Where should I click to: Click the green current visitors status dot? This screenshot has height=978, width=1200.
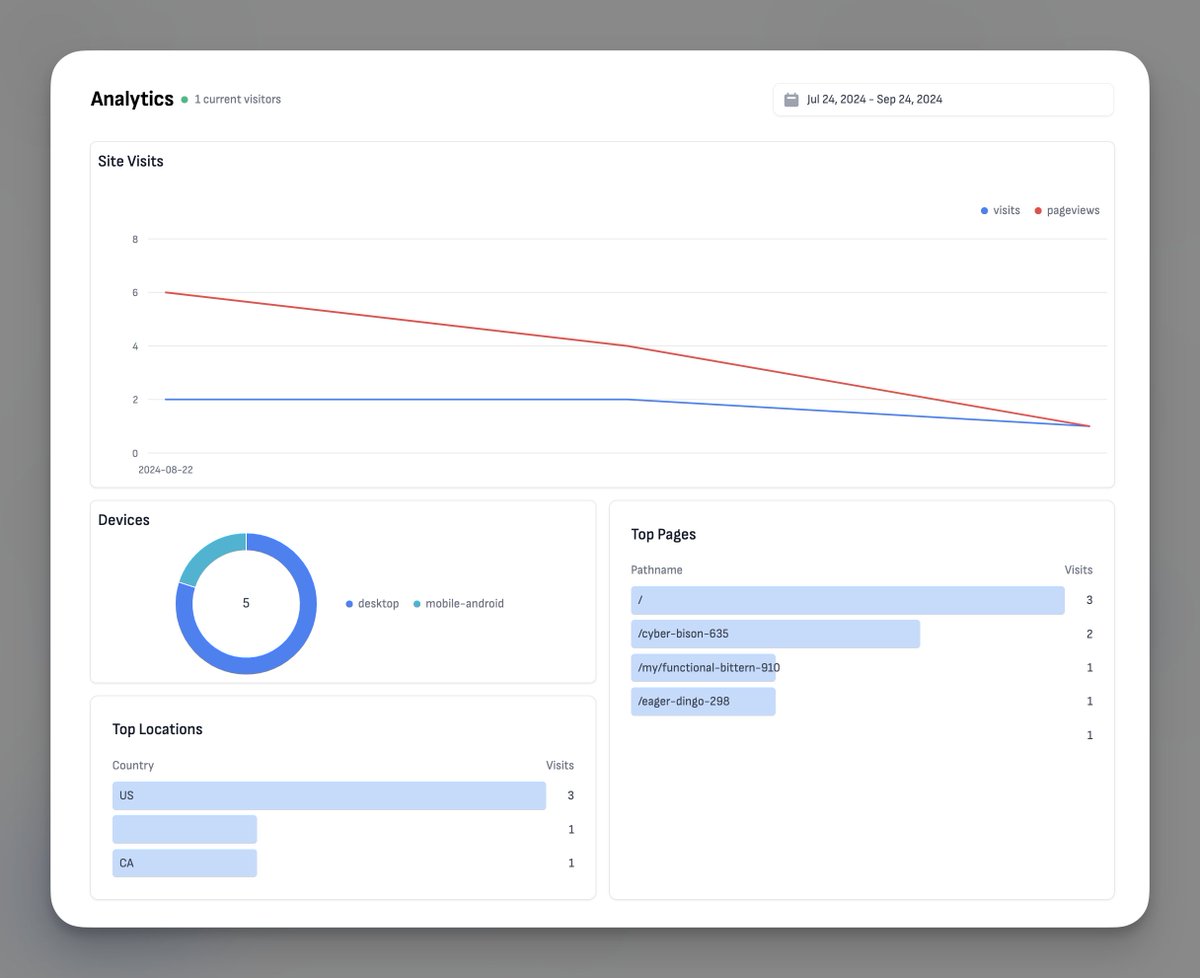pos(184,100)
